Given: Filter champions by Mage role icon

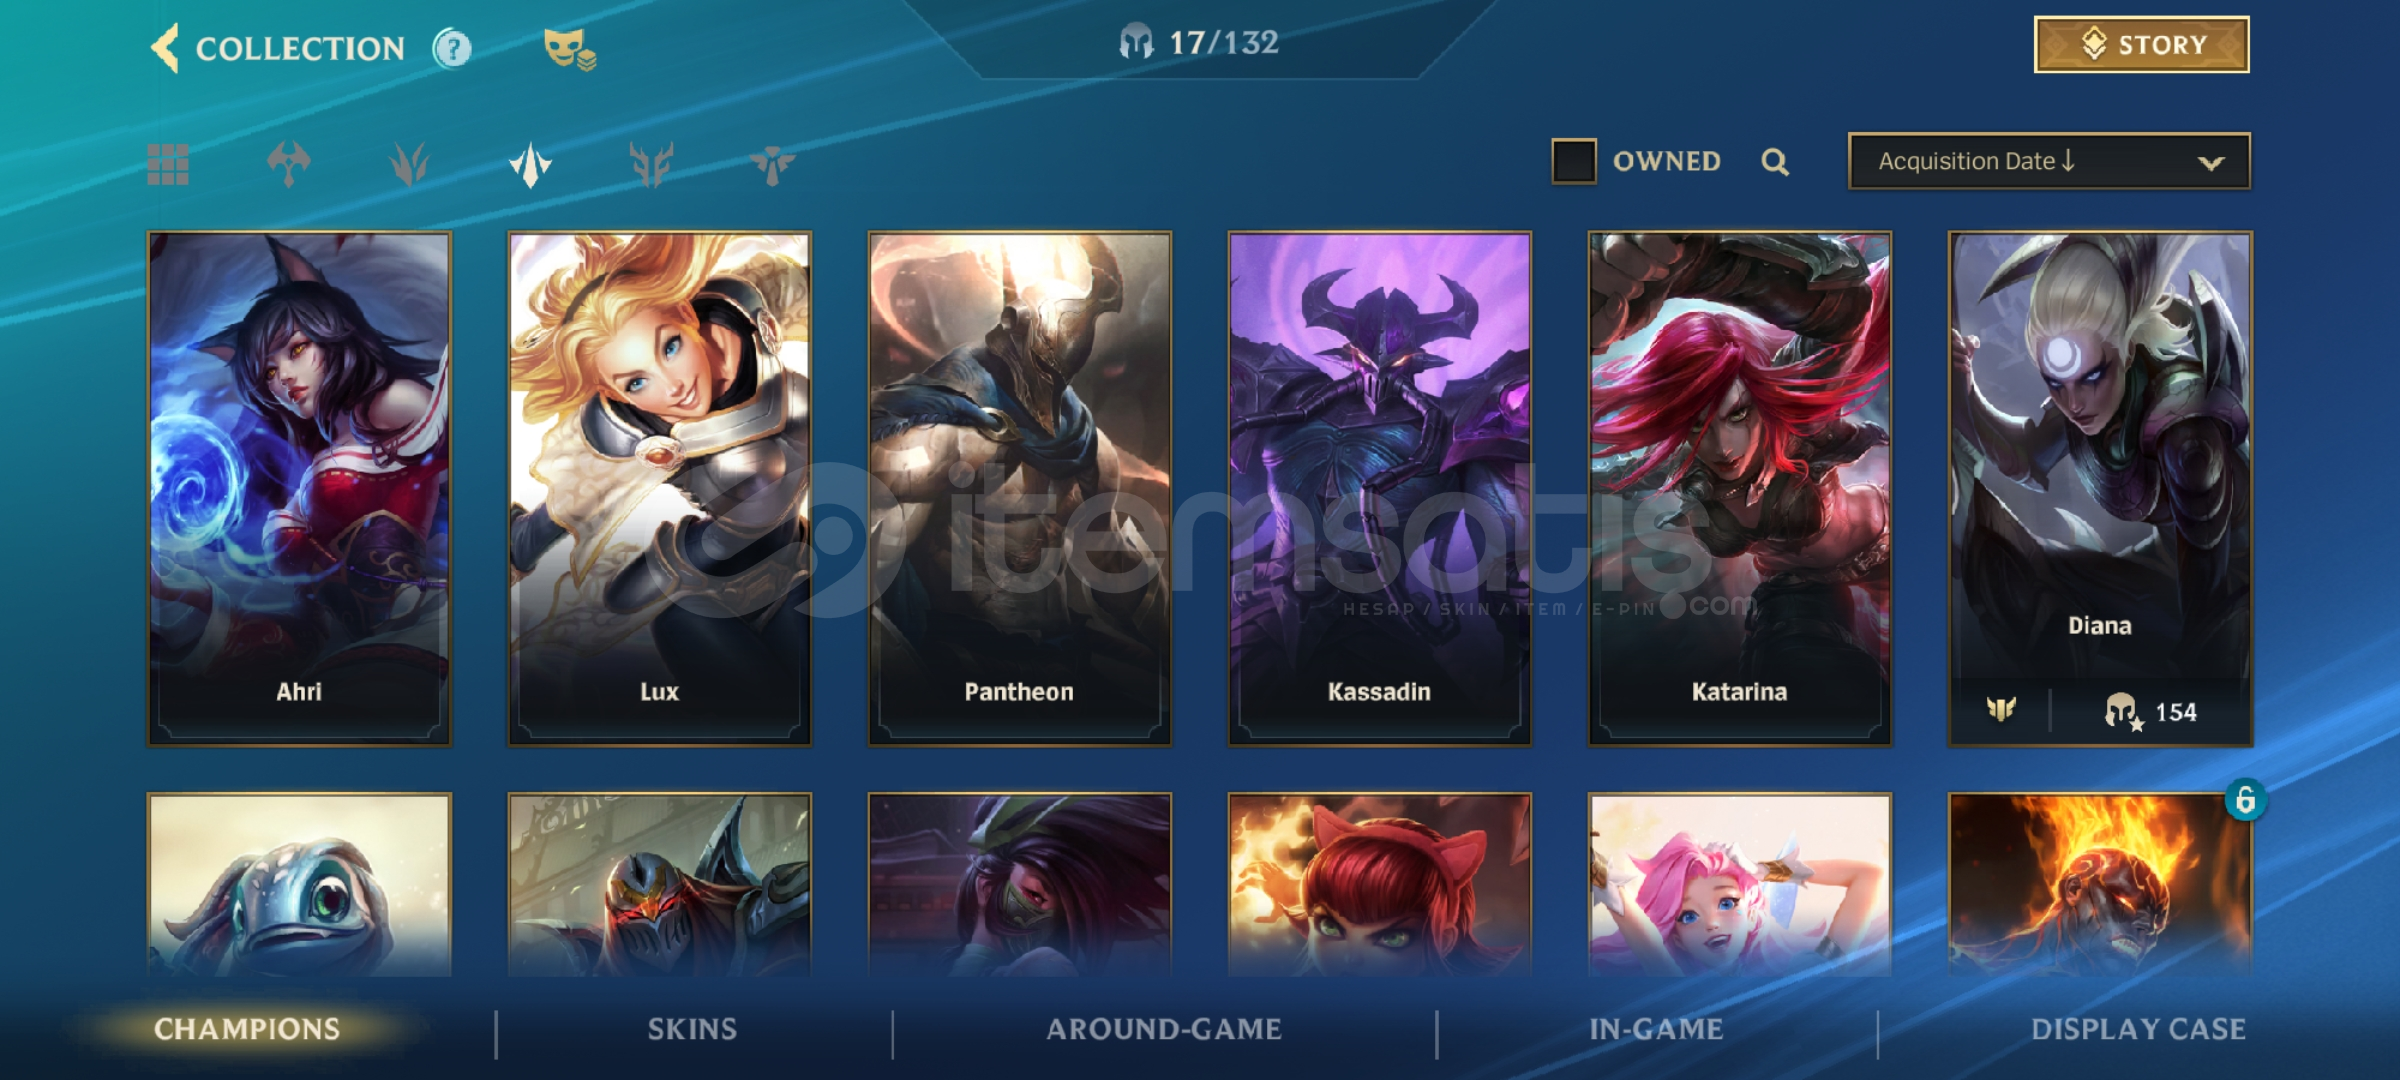Looking at the screenshot, I should pyautogui.click(x=409, y=164).
